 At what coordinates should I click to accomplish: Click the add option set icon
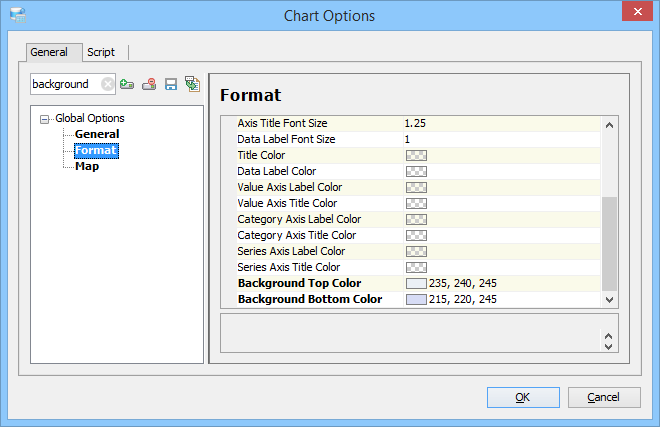point(127,85)
